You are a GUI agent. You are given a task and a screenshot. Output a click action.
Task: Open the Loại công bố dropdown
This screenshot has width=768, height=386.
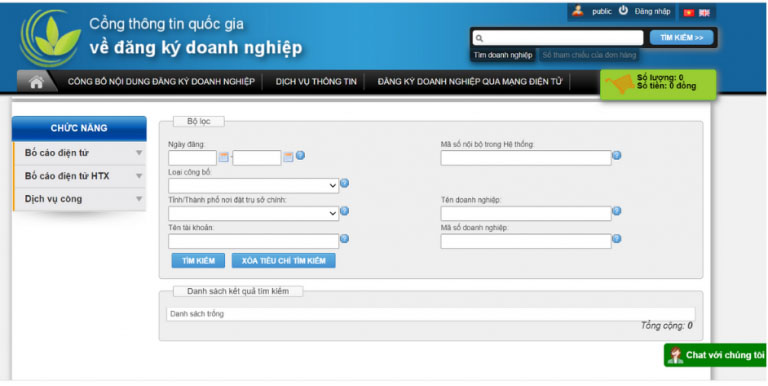[x=253, y=186]
